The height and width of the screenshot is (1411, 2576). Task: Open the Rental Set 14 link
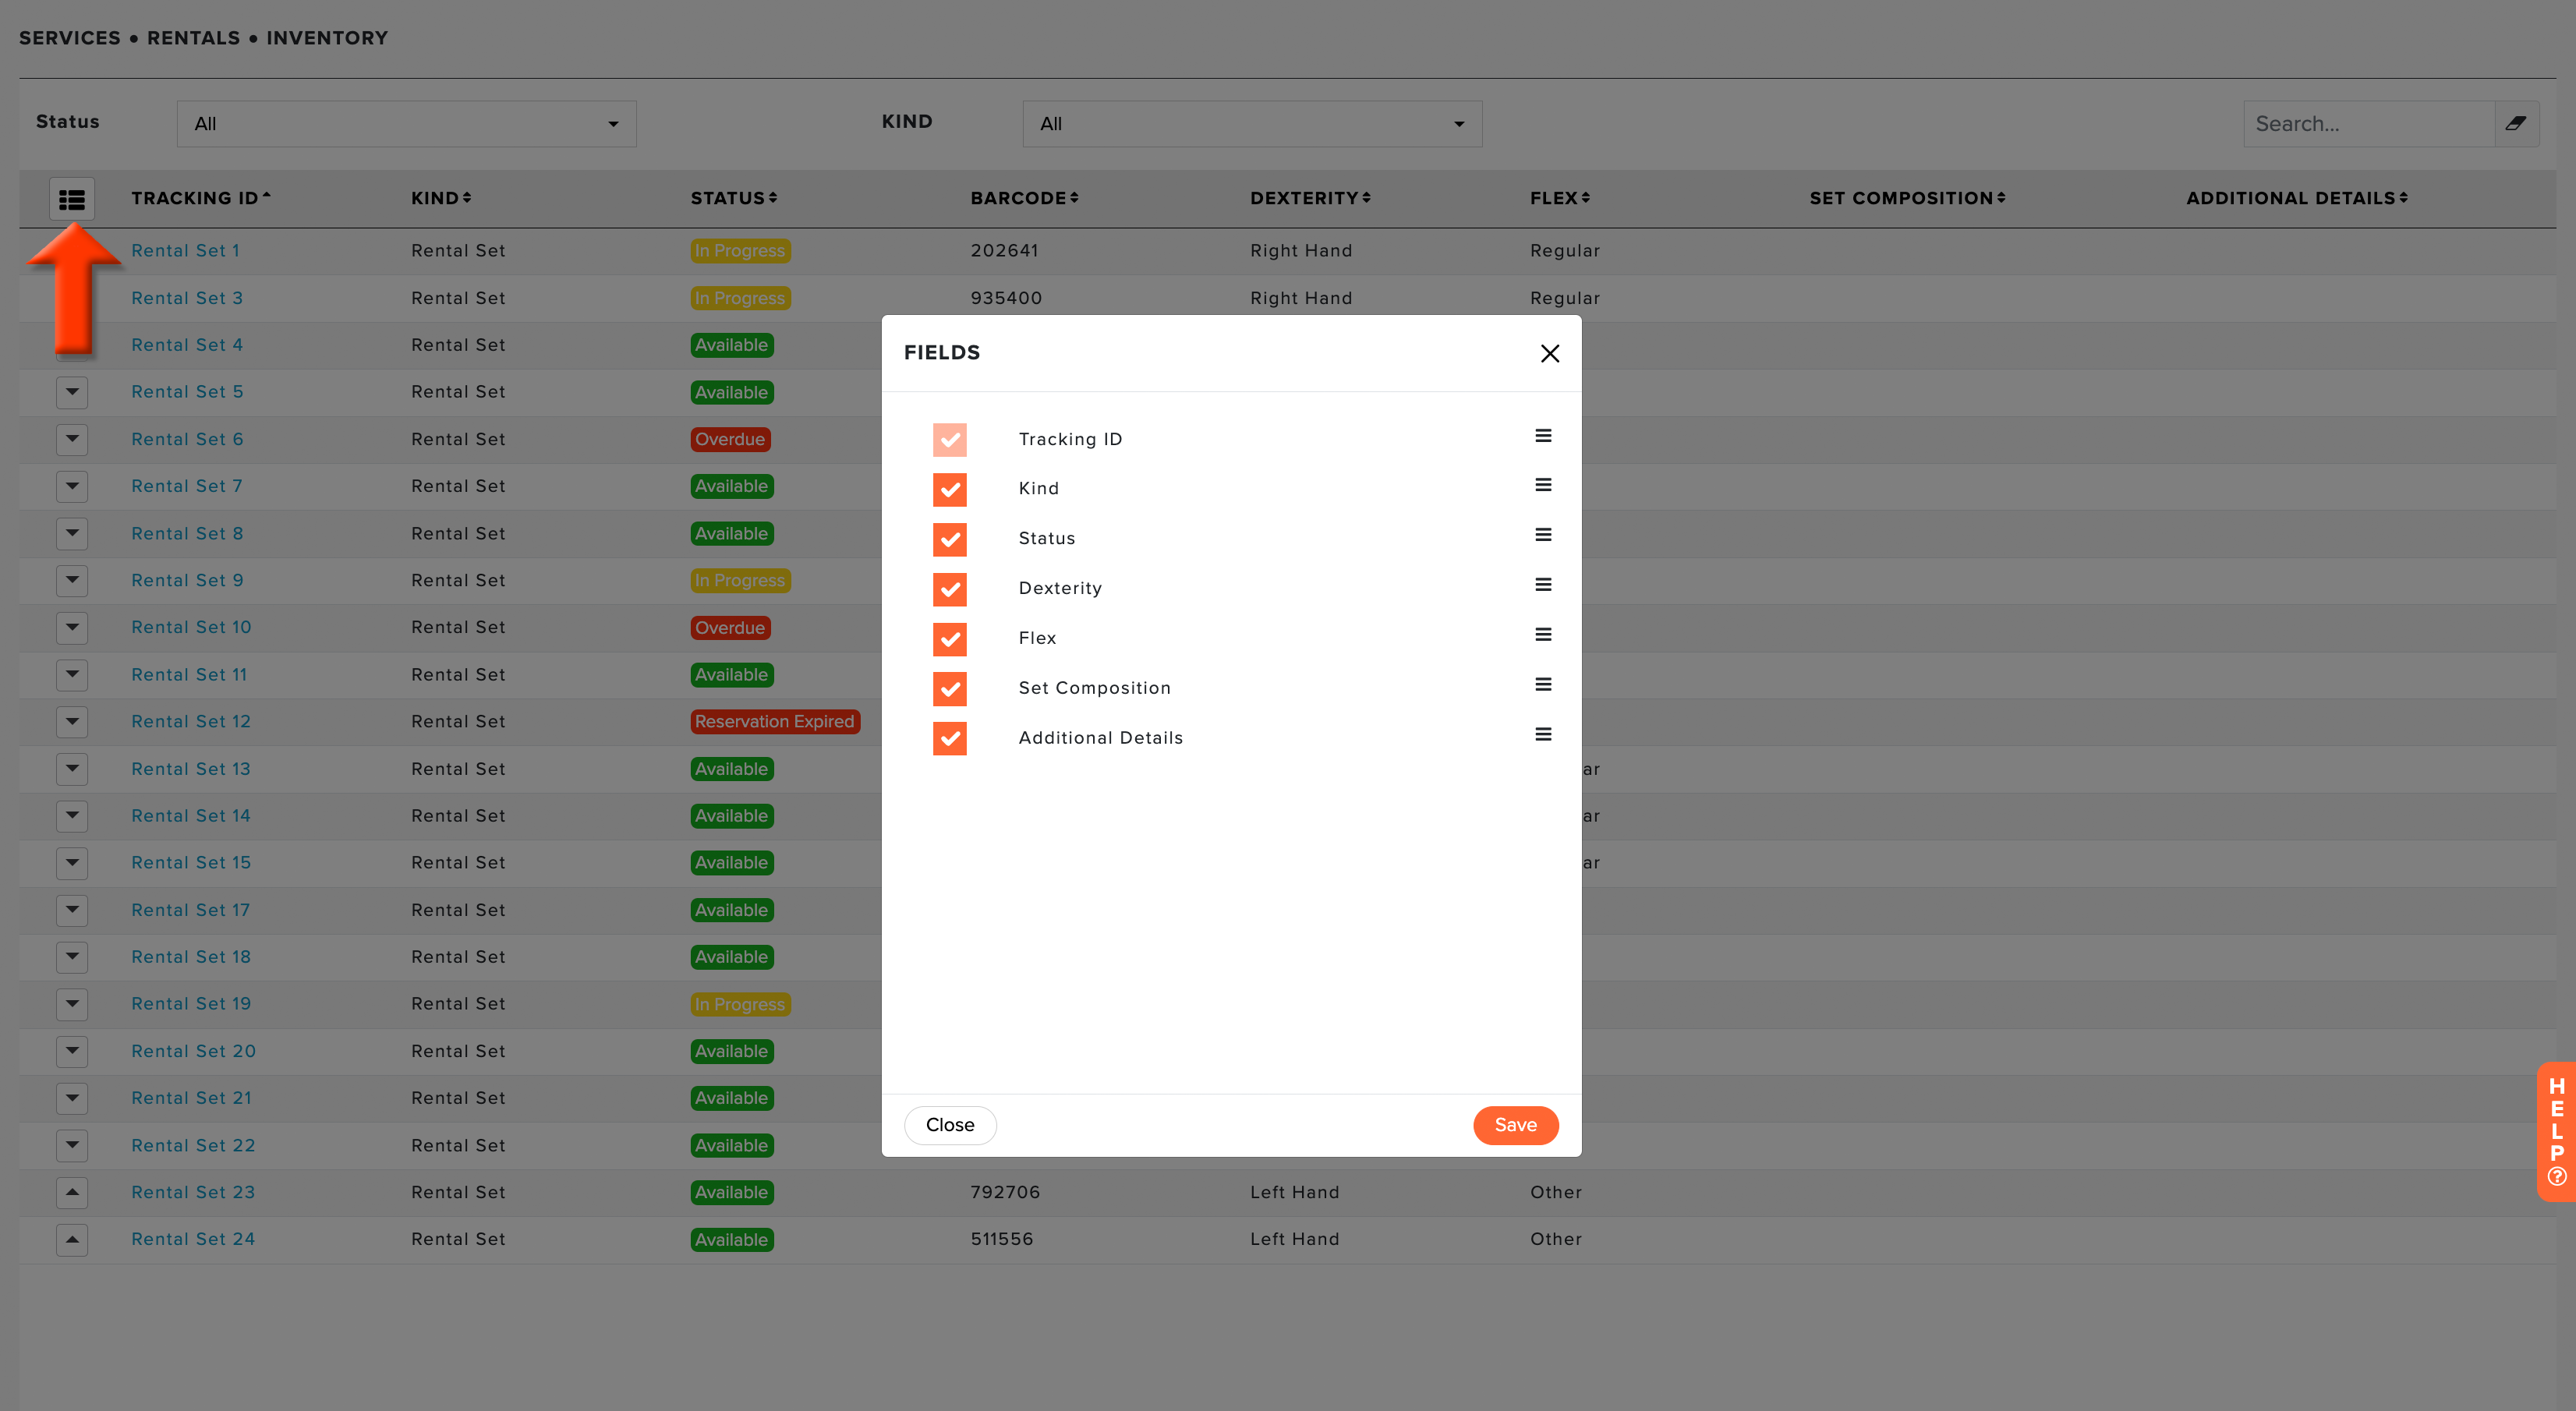click(191, 816)
